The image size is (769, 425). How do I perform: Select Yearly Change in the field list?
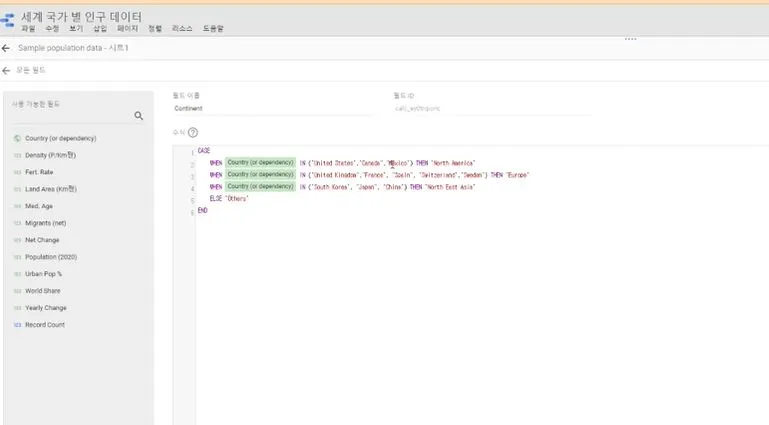(46, 308)
